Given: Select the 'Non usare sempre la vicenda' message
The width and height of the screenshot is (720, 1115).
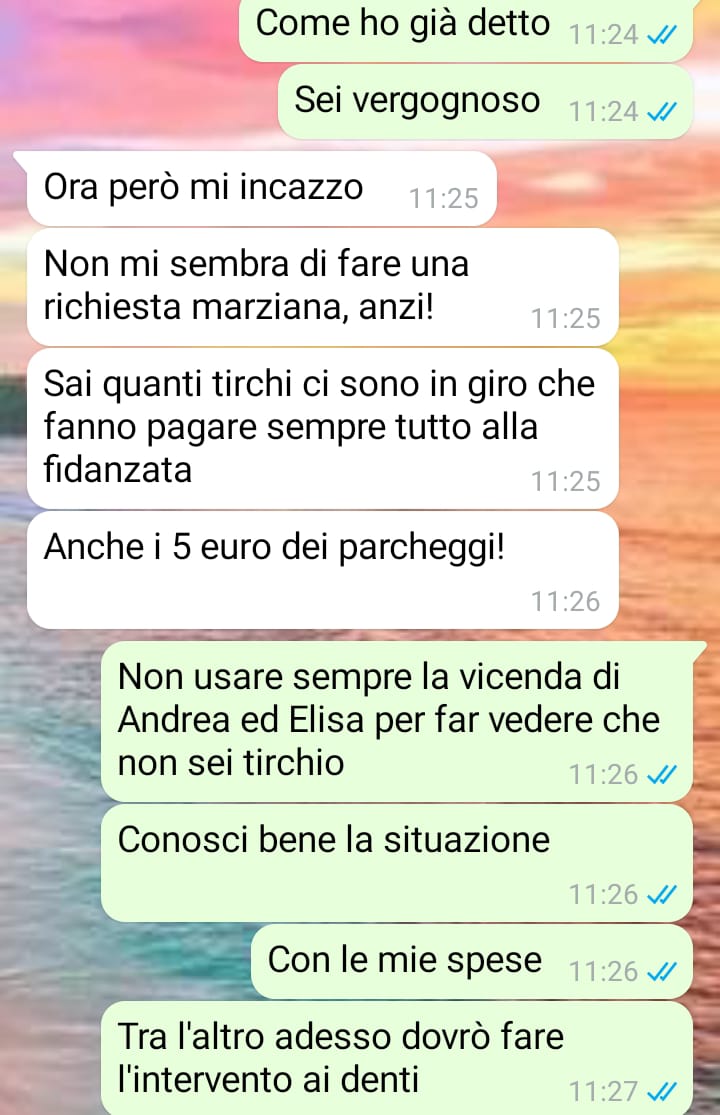Looking at the screenshot, I should (x=397, y=721).
